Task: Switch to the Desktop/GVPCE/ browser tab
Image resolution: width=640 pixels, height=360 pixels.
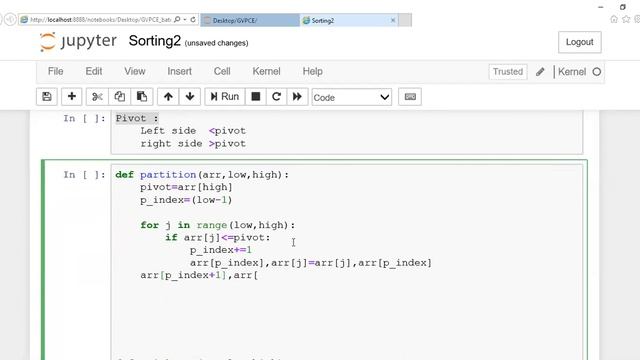Action: point(250,20)
